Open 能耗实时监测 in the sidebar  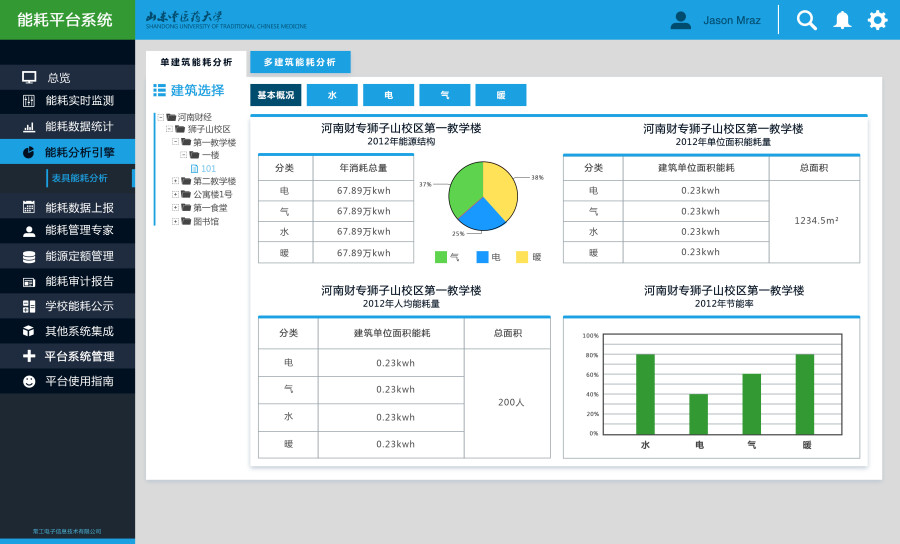[67, 101]
